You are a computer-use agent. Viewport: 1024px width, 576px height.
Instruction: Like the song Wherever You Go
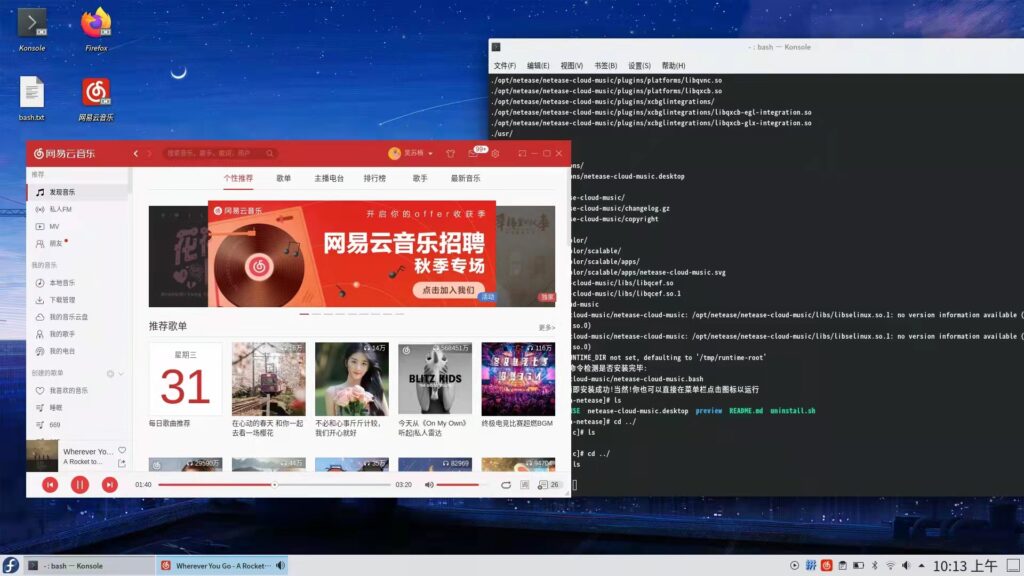[122, 451]
